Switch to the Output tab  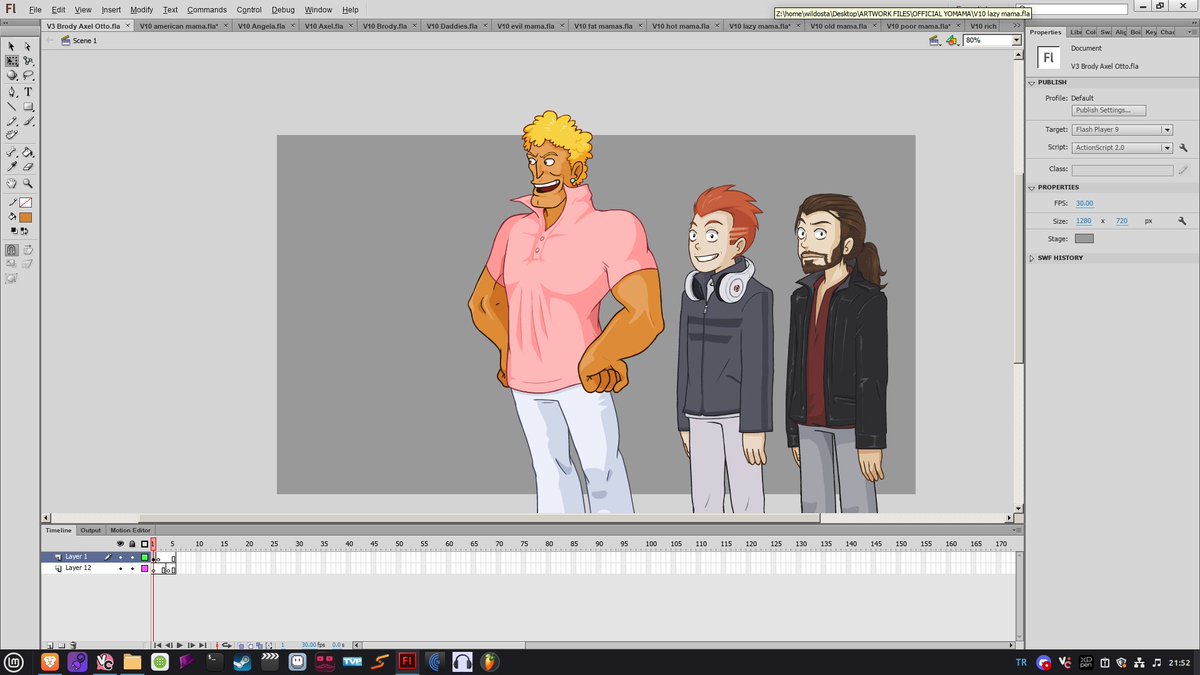click(91, 530)
